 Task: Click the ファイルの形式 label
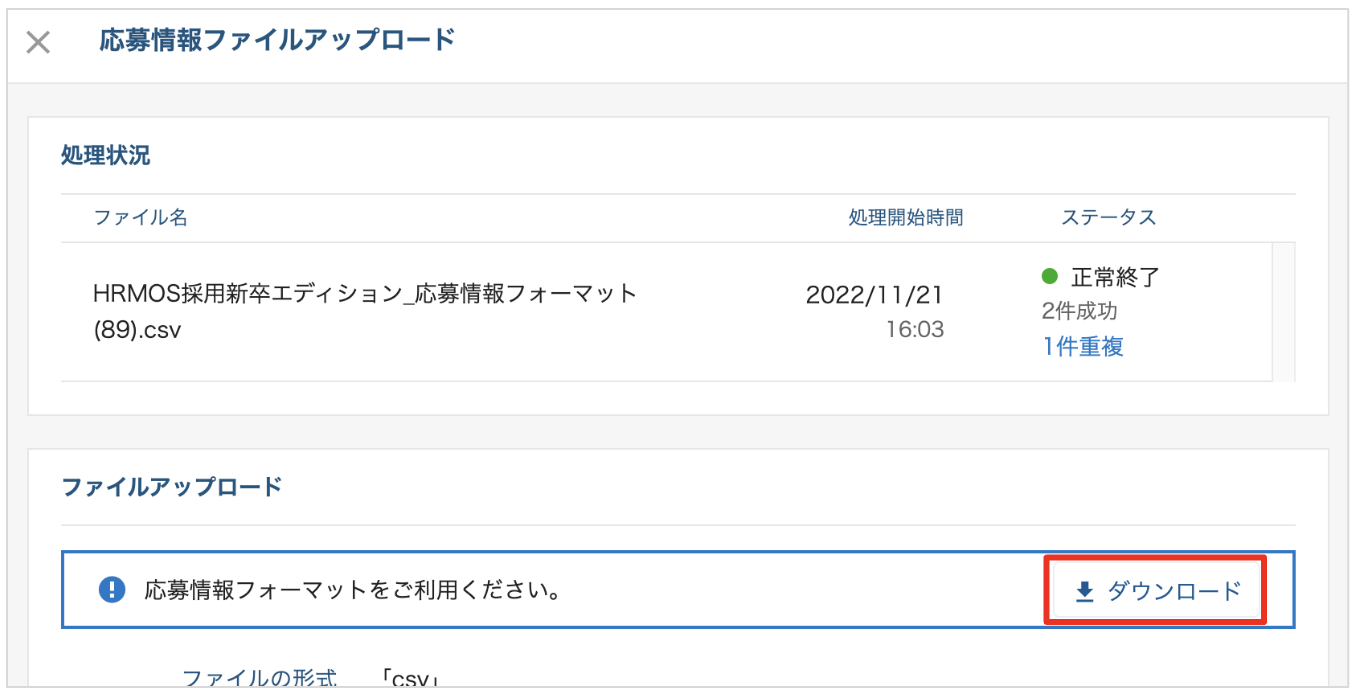pyautogui.click(x=259, y=678)
